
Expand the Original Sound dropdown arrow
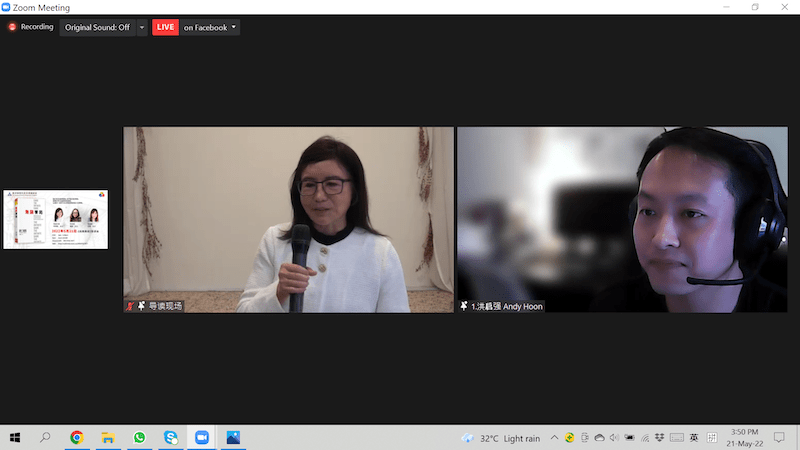[141, 27]
